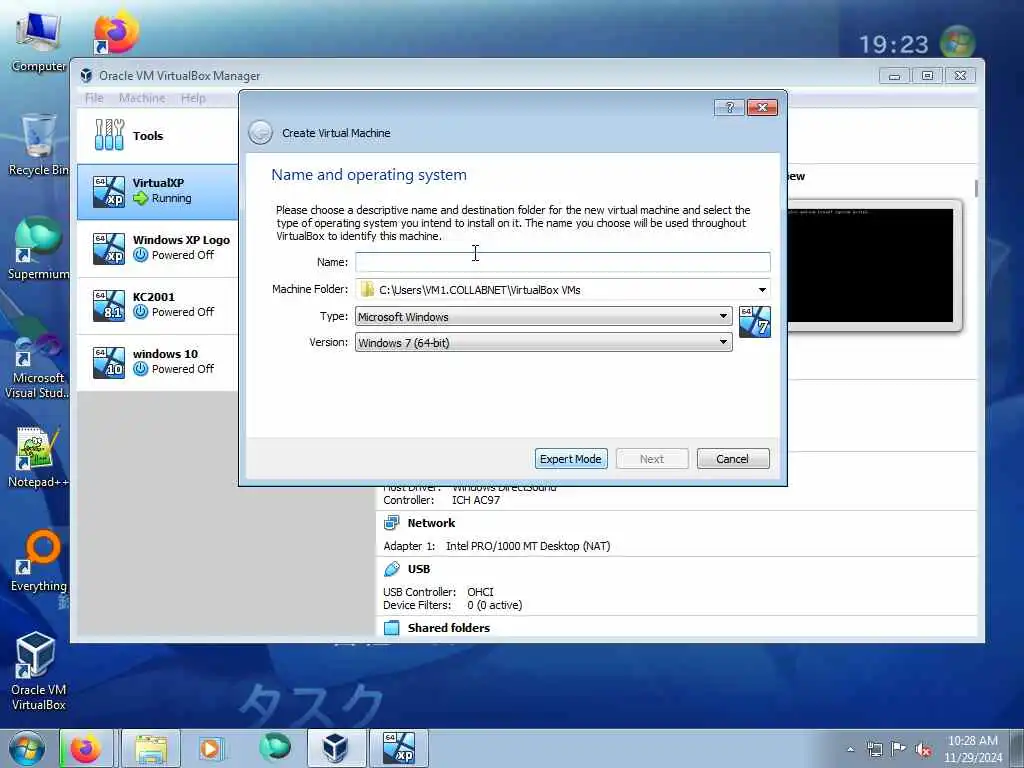Click the Windows Start orb
The height and width of the screenshot is (768, 1024).
[27, 748]
